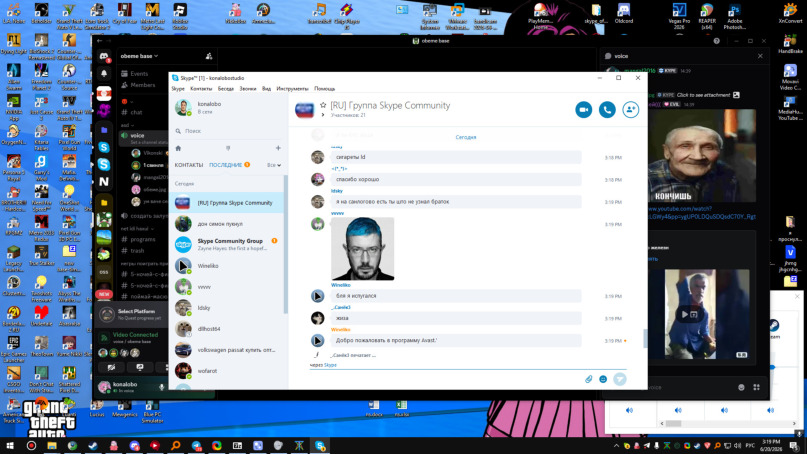Viewport: 807px width, 454px height.
Task: Open Skype from the Windows taskbar
Action: coord(320,446)
